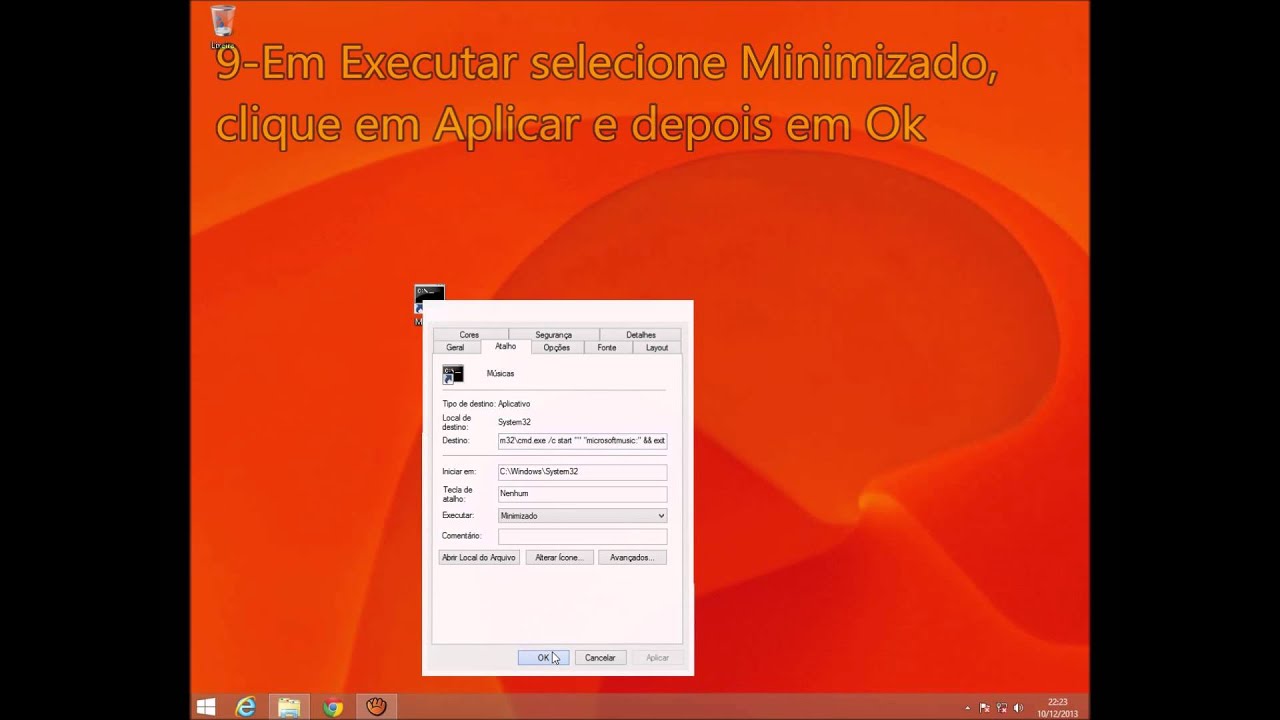Click the System32 location text

[x=514, y=422]
